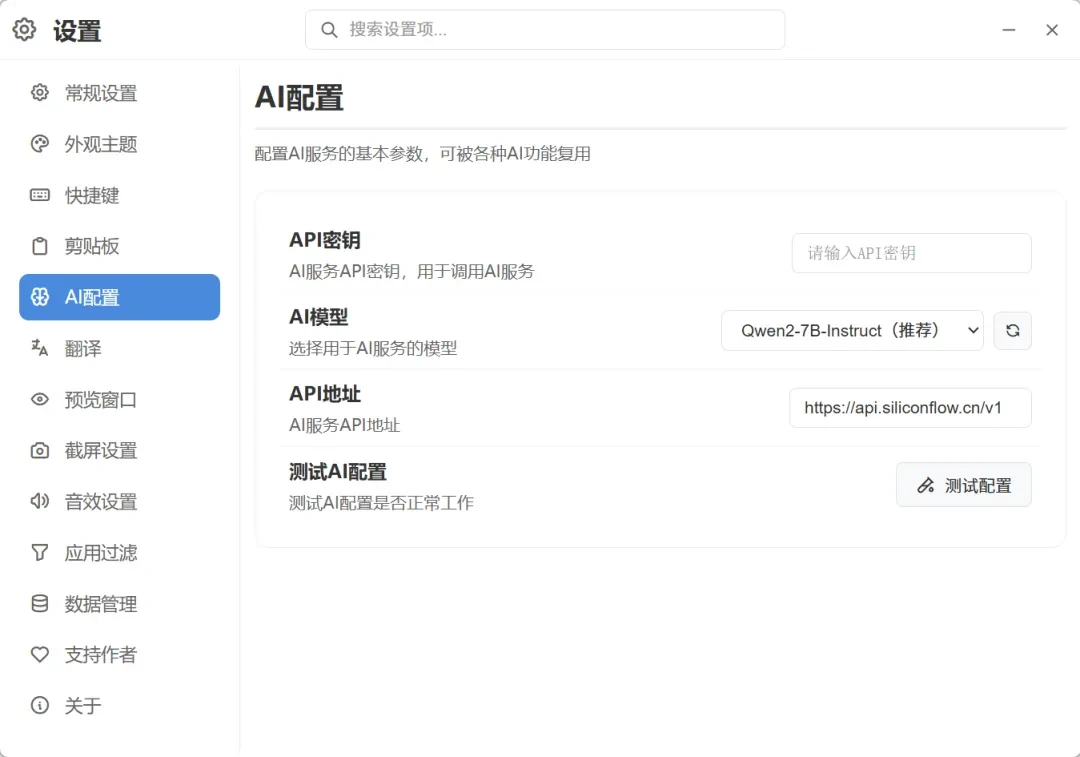Open the 支持作者 page
Image resolution: width=1080 pixels, height=757 pixels.
coord(119,655)
